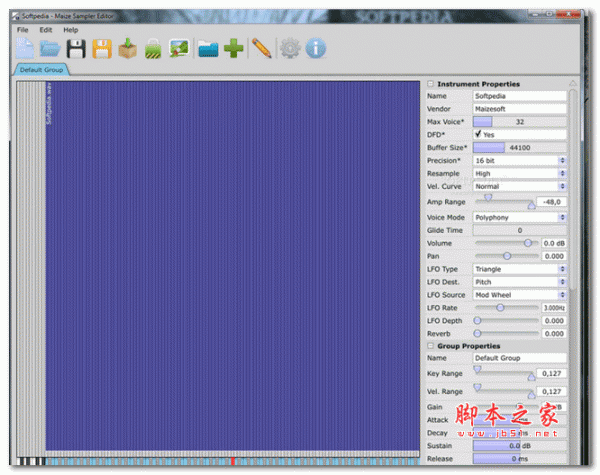600x475 pixels.
Task: Click the box with green arrow import icon
Action: coord(127,48)
